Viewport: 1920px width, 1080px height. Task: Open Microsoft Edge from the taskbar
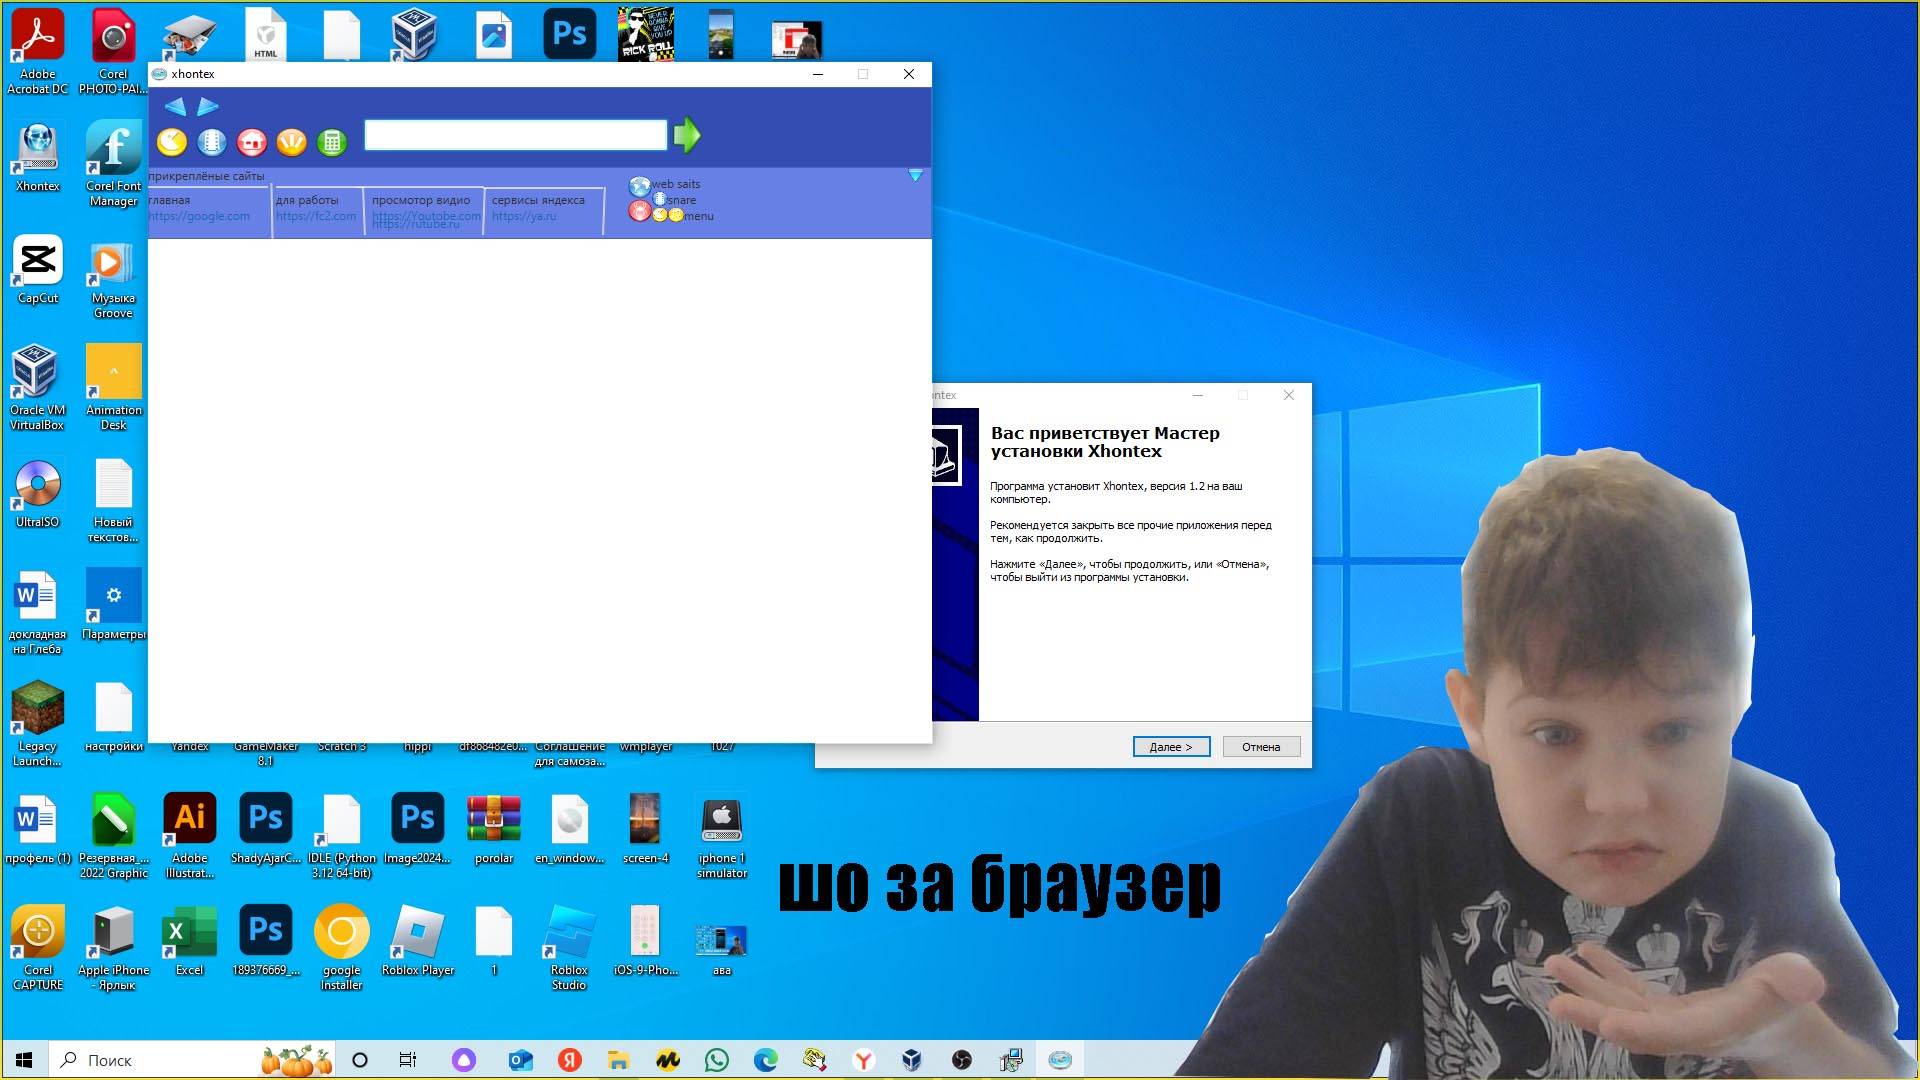[x=766, y=1060]
